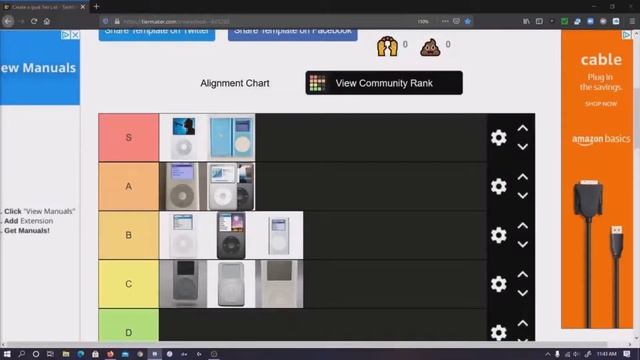Viewport: 640px width, 360px height.
Task: Pick the middle silver iPod in C tier
Action: 231,284
